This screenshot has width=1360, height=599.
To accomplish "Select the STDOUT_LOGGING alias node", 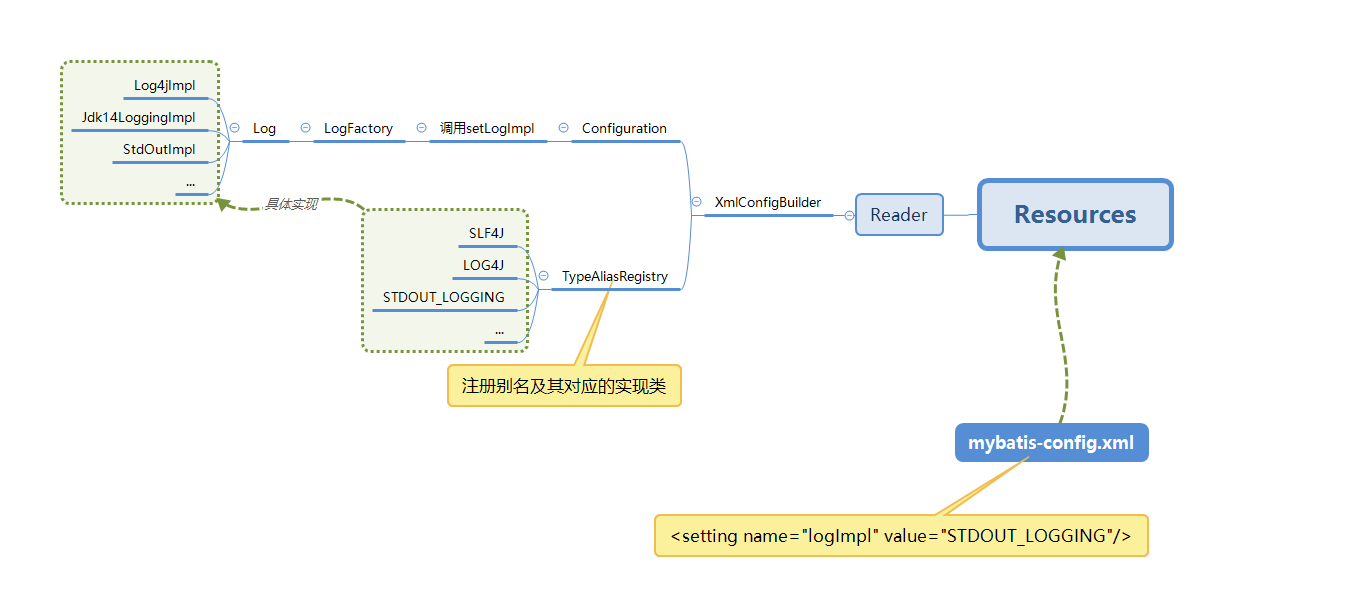I will tap(442, 297).
